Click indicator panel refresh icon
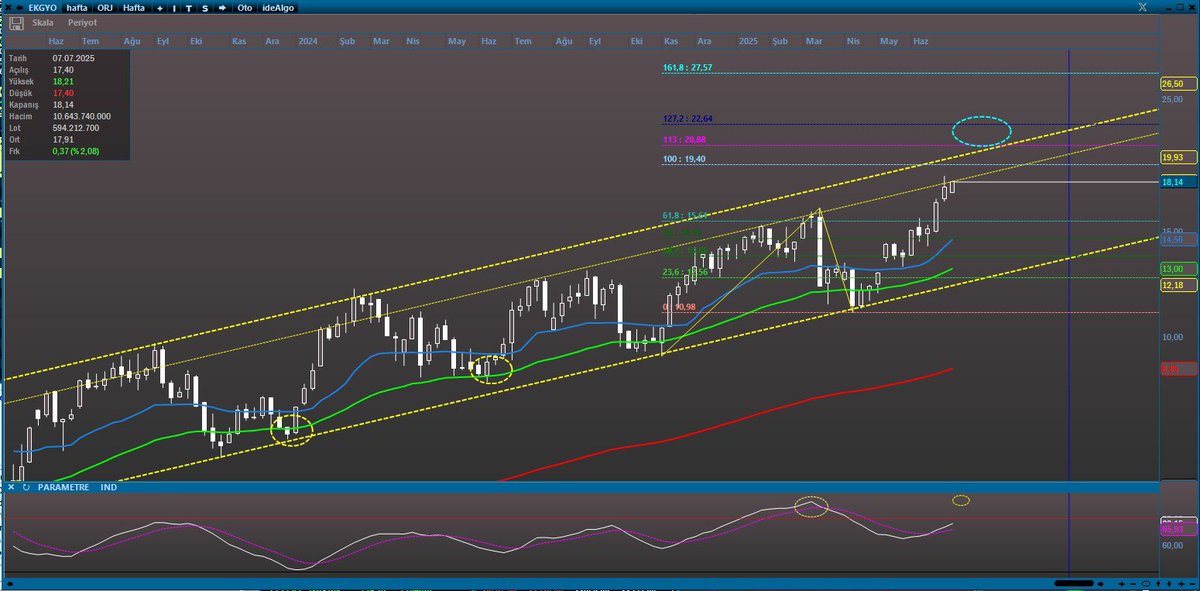 26,487
